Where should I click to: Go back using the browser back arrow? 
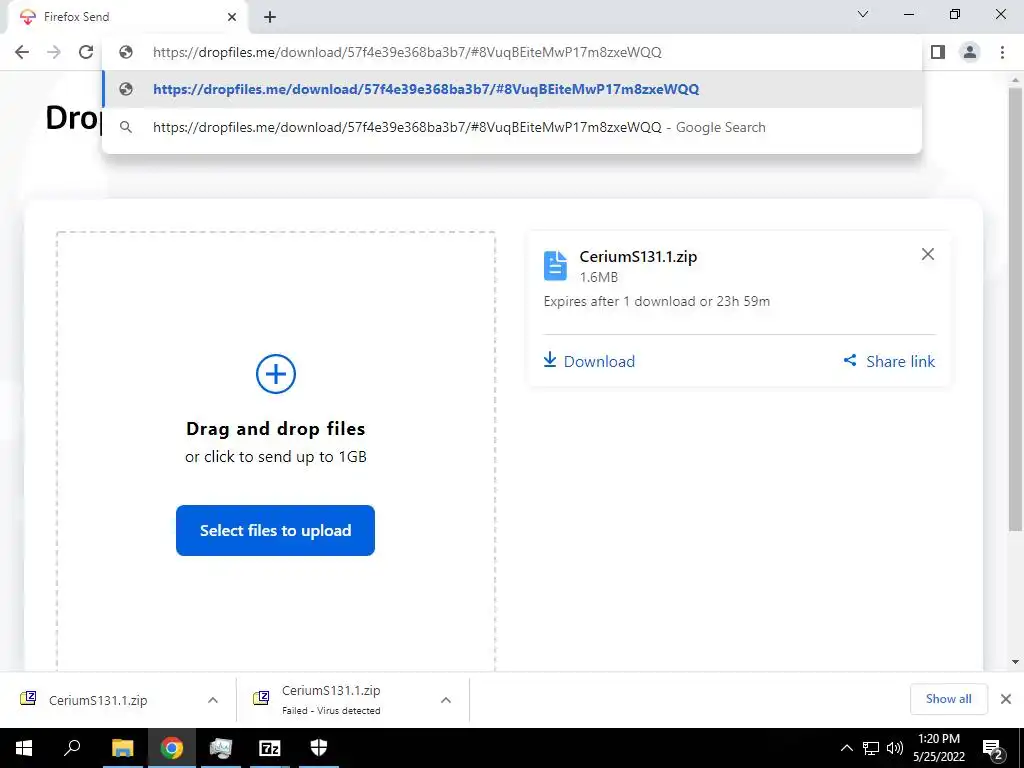click(22, 52)
